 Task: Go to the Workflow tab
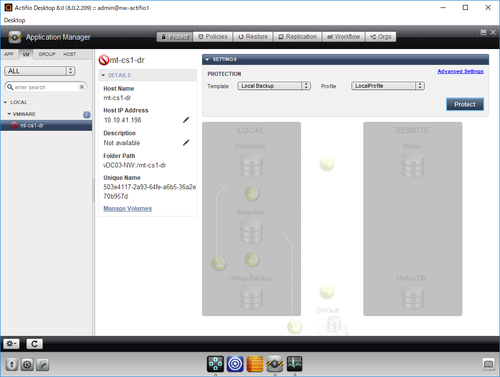[x=343, y=37]
